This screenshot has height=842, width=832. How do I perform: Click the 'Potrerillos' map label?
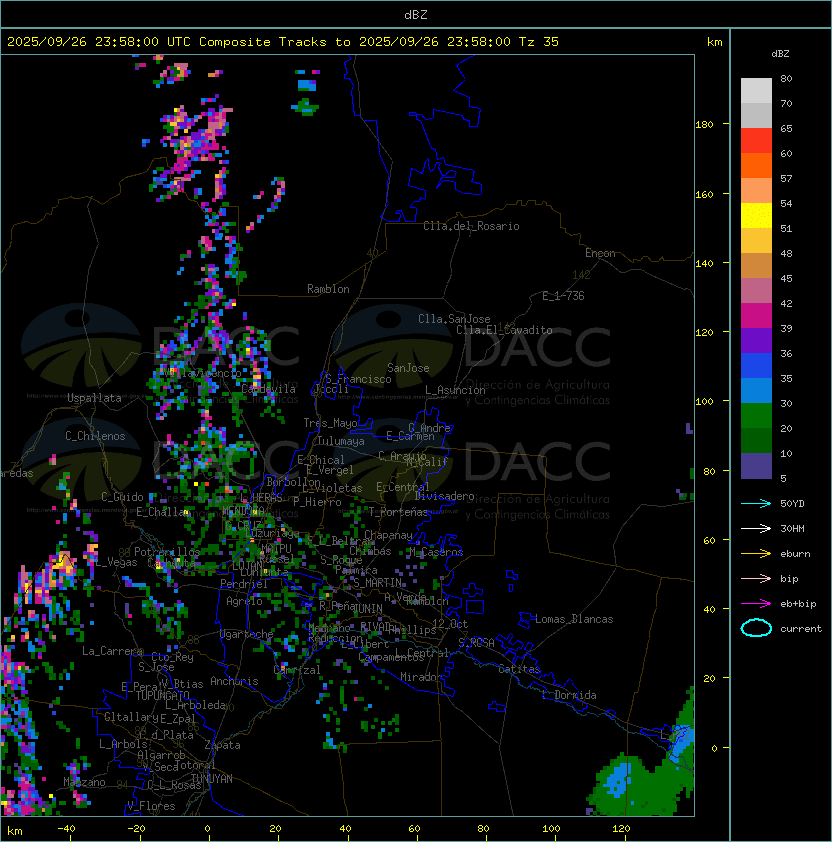tap(167, 551)
